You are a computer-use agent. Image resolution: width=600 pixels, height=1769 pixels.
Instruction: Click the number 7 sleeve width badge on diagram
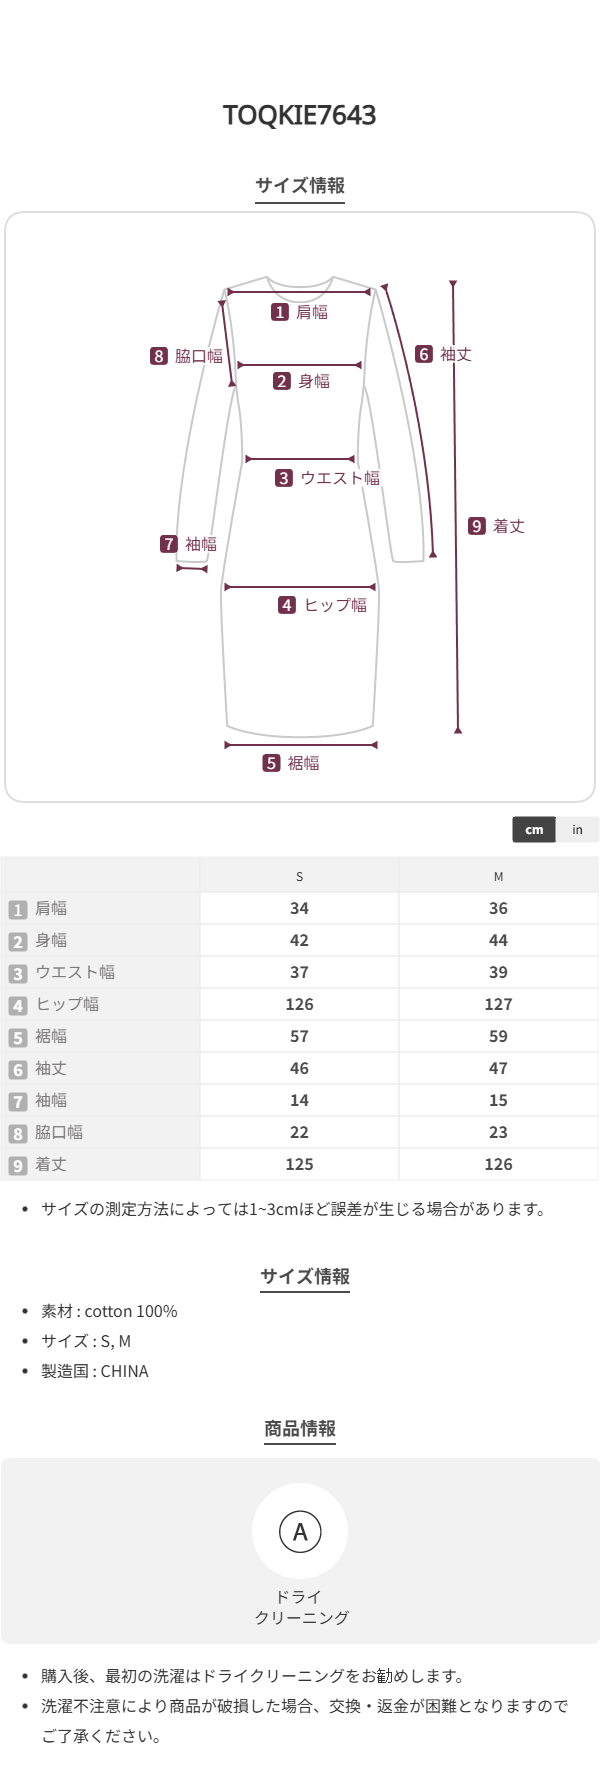click(169, 544)
